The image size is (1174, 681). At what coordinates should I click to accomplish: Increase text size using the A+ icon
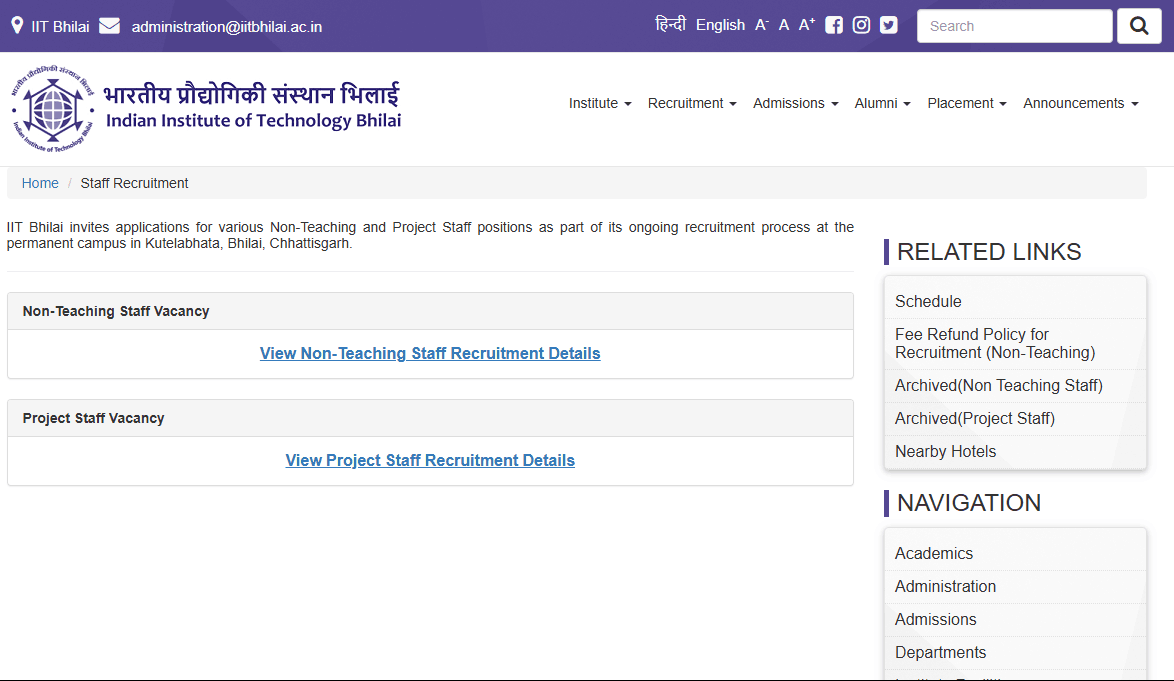pyautogui.click(x=806, y=24)
